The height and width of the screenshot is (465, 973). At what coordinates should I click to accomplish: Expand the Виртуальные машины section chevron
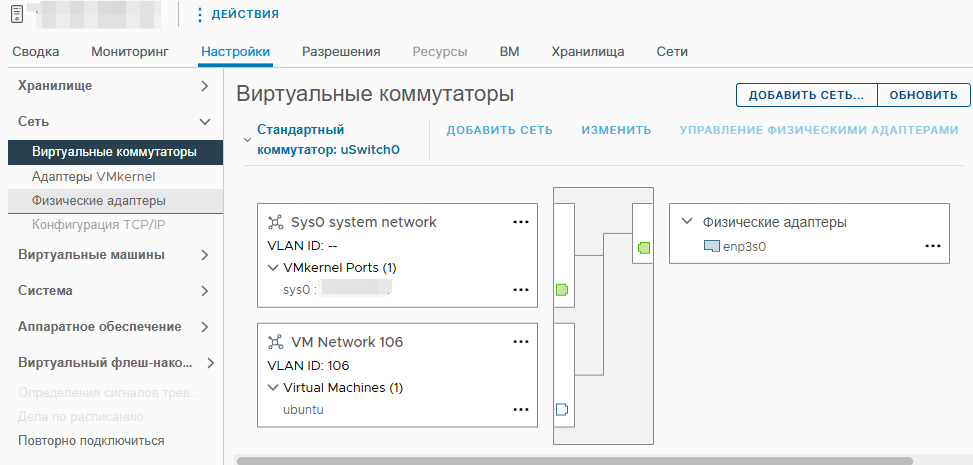point(205,255)
